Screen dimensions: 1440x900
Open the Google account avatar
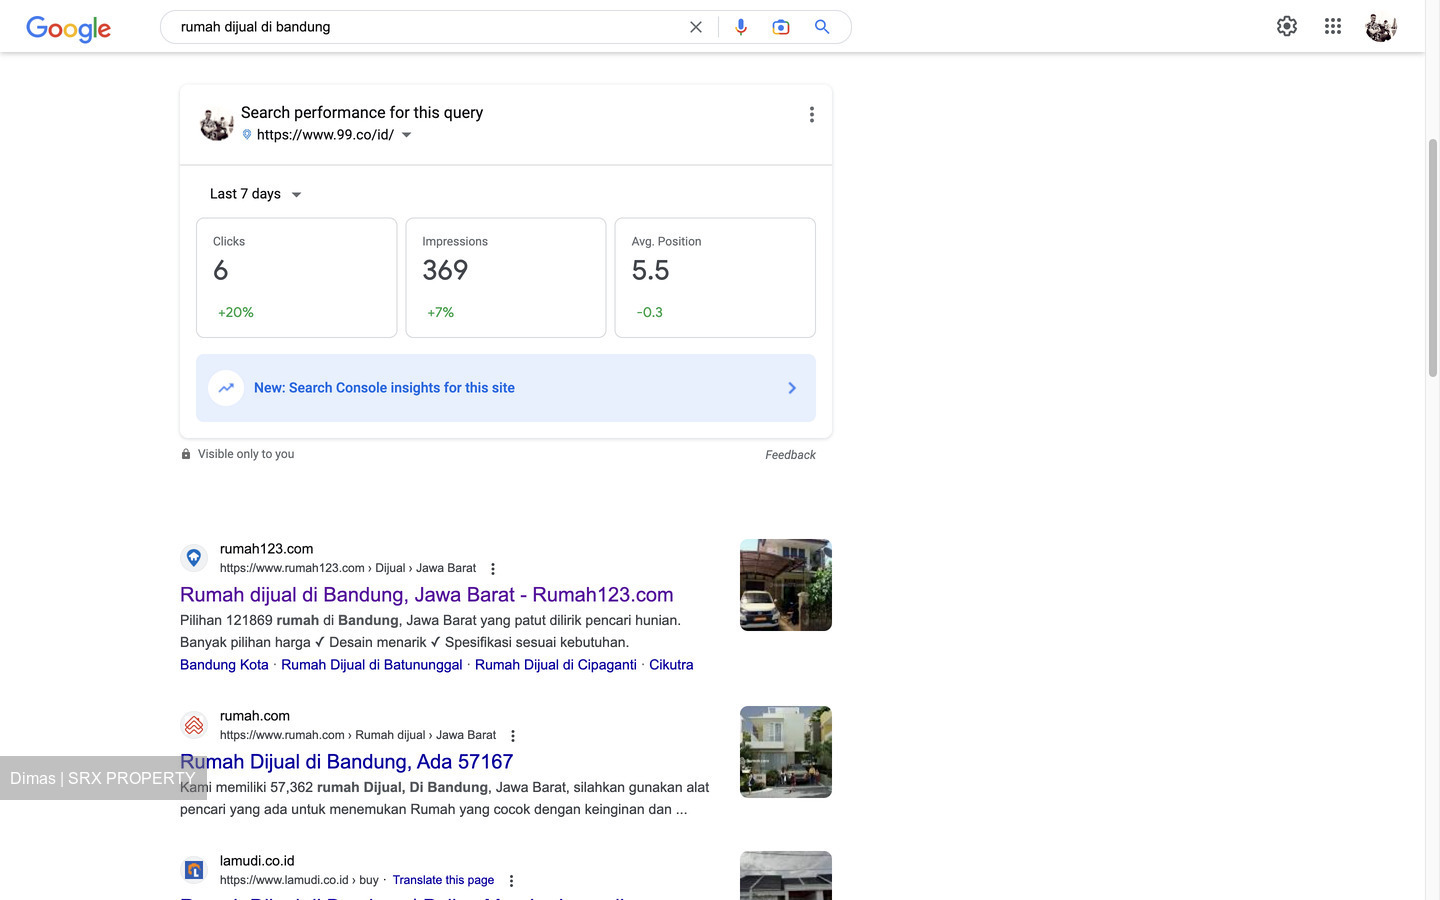click(x=1381, y=27)
